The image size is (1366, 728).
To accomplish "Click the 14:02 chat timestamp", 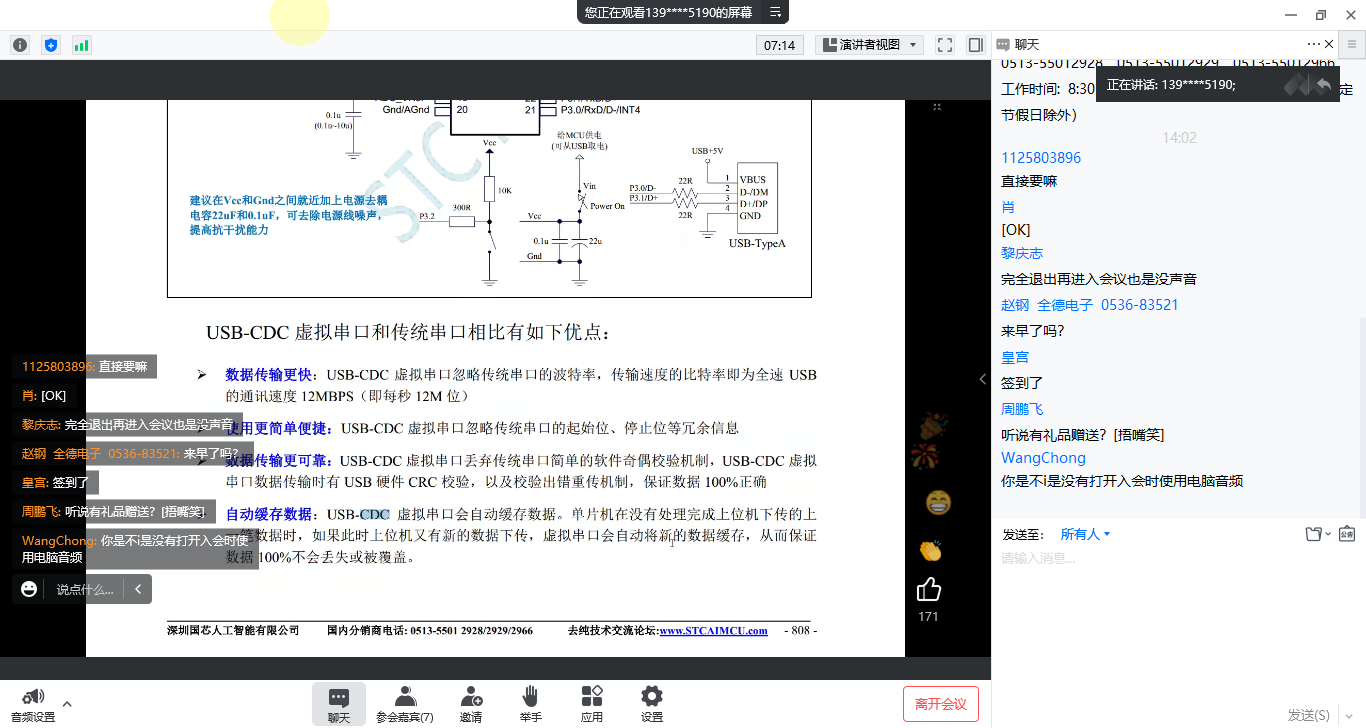I will point(1179,138).
